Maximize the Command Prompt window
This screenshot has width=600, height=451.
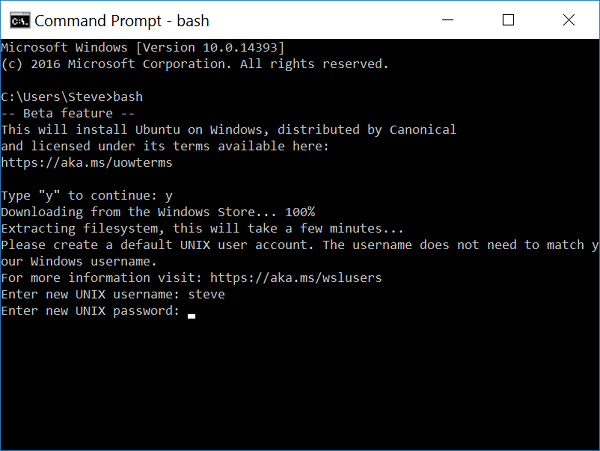click(508, 19)
